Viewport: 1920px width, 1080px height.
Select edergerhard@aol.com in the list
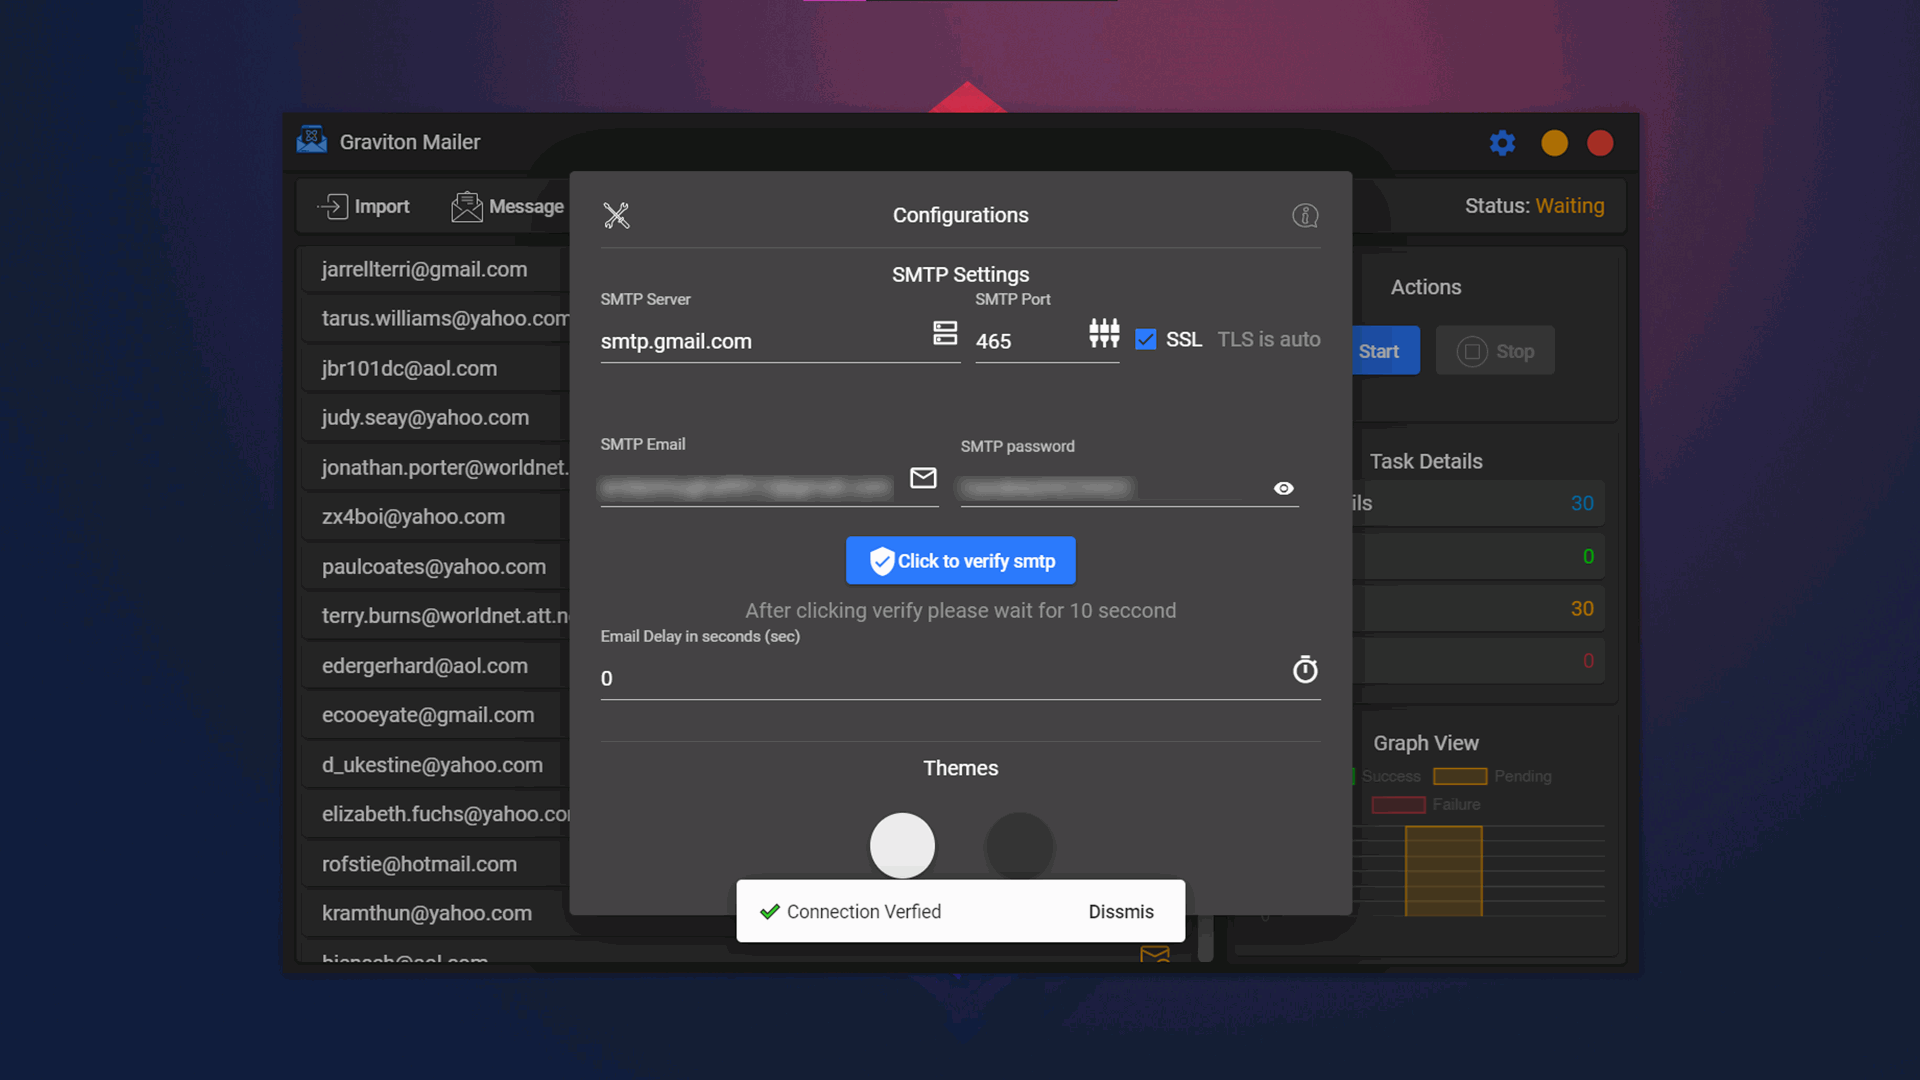pyautogui.click(x=436, y=666)
